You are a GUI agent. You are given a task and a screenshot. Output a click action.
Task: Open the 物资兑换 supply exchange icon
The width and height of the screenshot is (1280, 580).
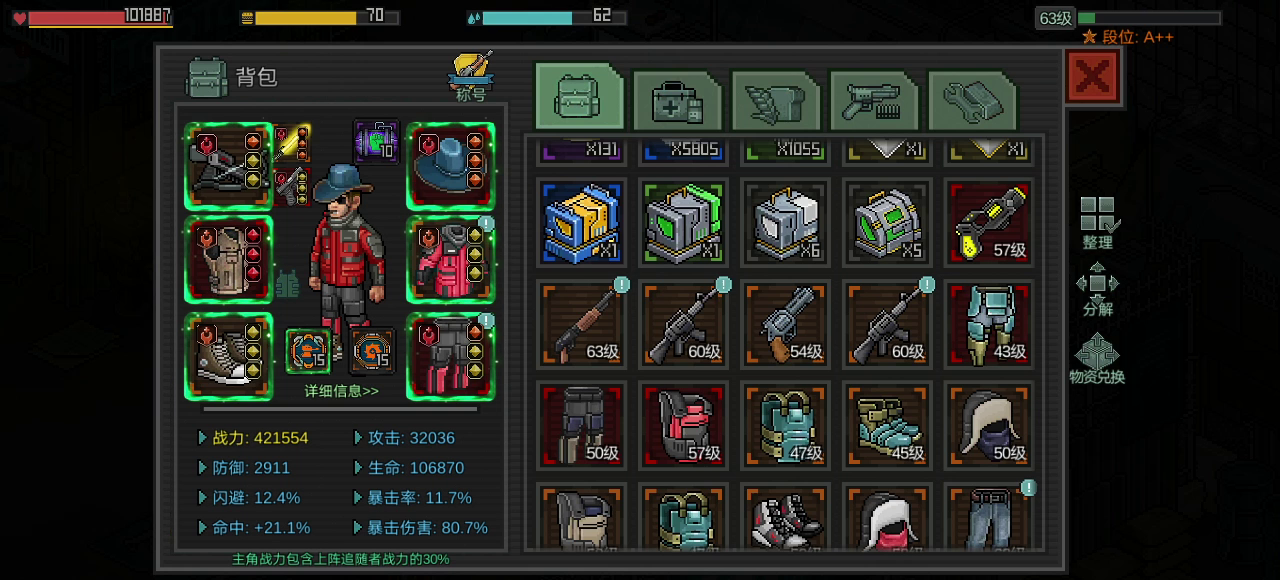click(x=1097, y=358)
